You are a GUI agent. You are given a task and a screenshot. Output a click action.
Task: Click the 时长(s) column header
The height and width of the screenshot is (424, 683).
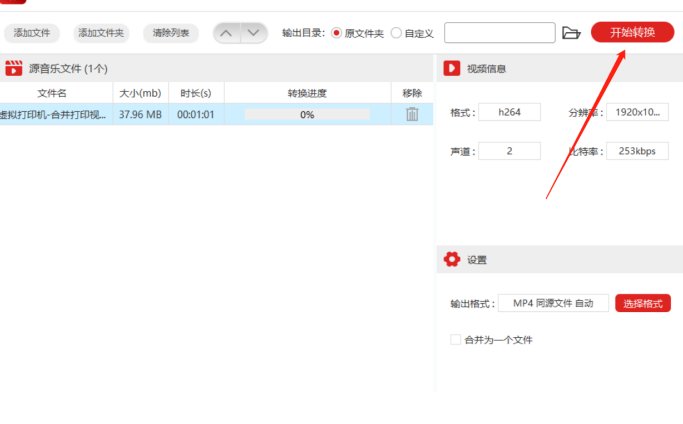coord(196,93)
